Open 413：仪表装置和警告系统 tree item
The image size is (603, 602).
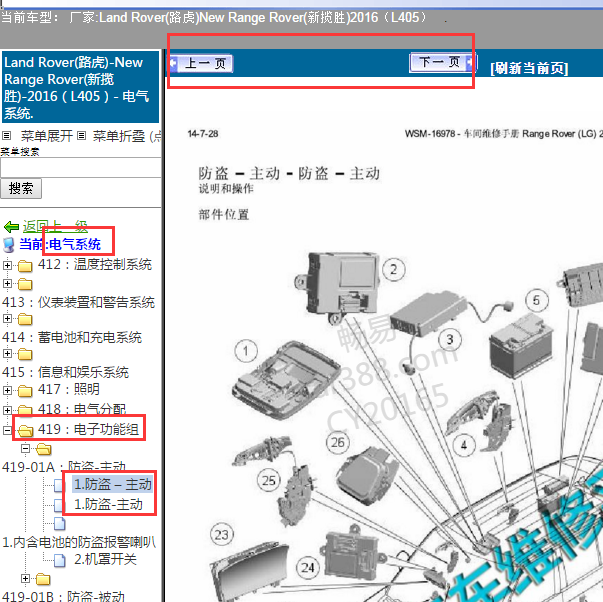[78, 302]
